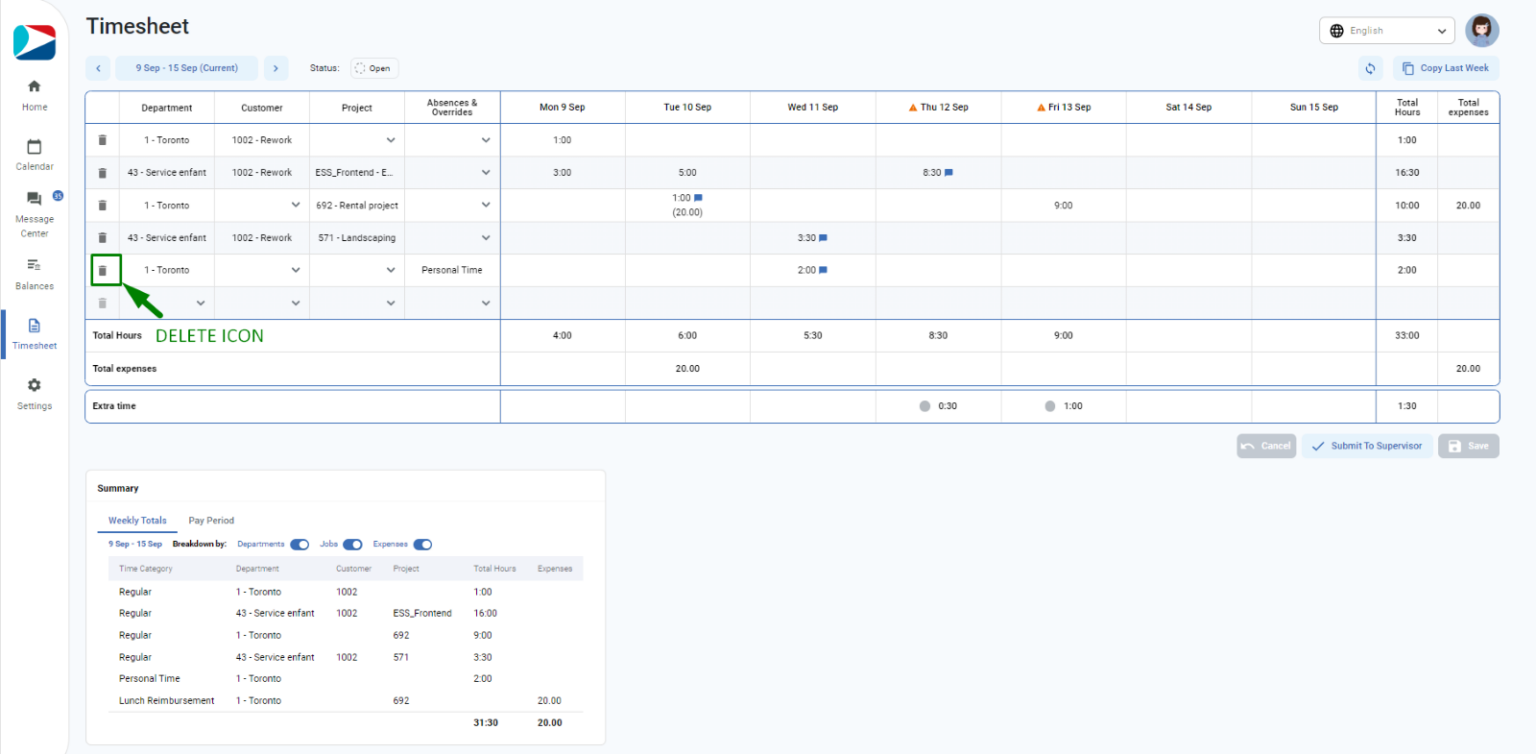The width and height of the screenshot is (1536, 754).
Task: Click the refresh timesheet icon
Action: click(1371, 68)
